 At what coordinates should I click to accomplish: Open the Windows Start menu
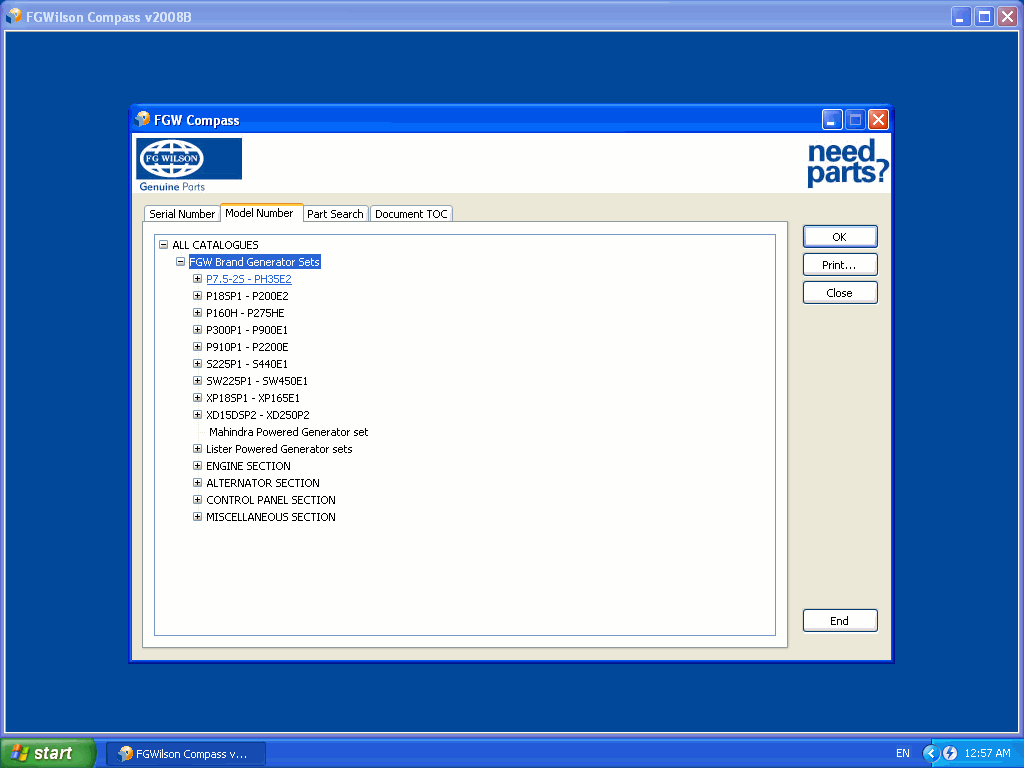[48, 753]
